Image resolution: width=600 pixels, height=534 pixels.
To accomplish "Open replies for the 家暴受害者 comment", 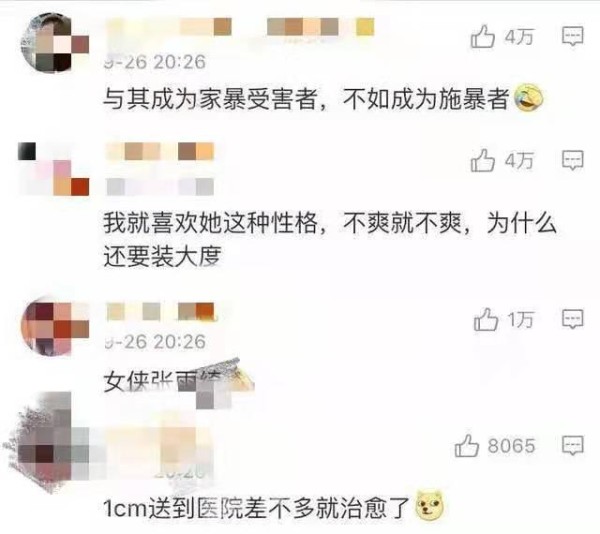I will (x=572, y=36).
